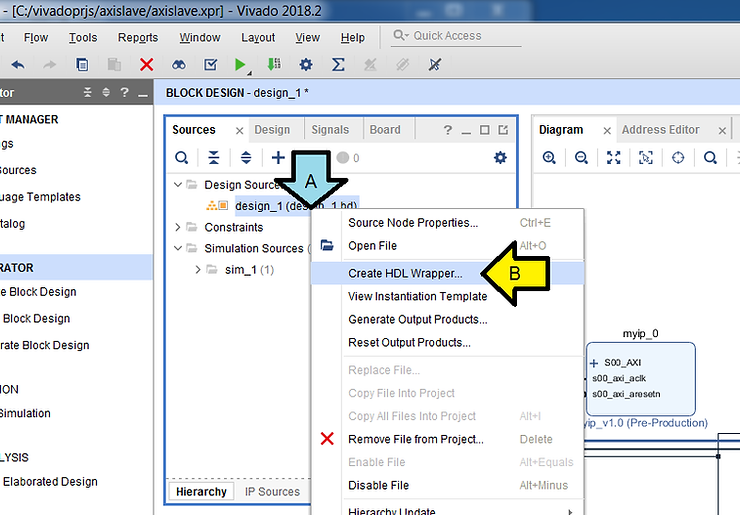The image size is (740, 515).
Task: Open the Tools menu
Action: [83, 37]
